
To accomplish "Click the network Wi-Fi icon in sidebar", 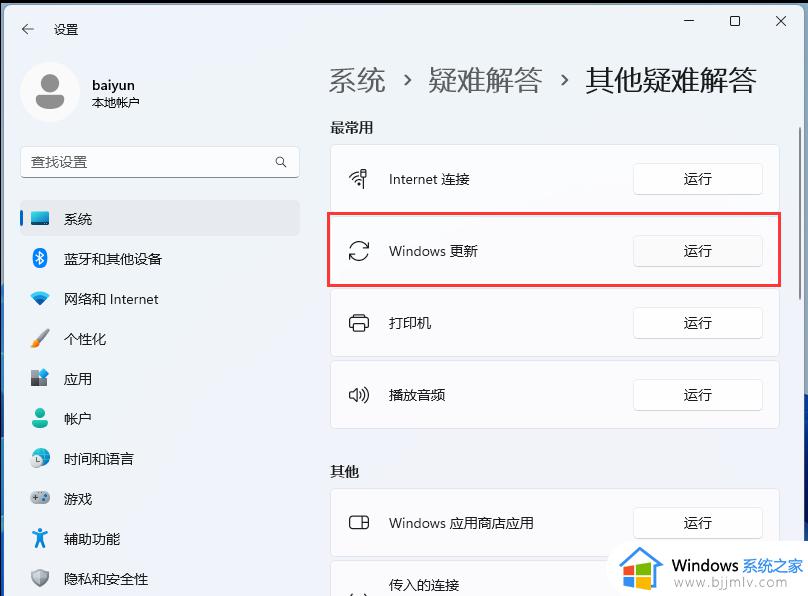I will (40, 298).
